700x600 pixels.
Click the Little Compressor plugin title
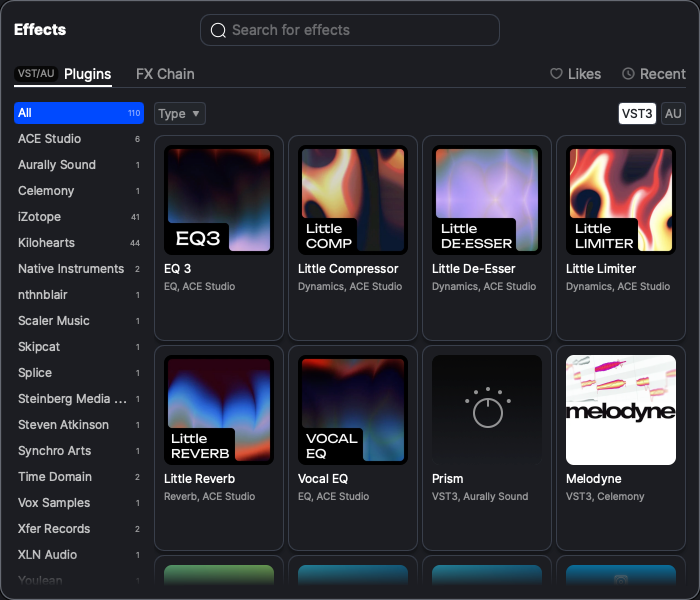[x=348, y=269]
